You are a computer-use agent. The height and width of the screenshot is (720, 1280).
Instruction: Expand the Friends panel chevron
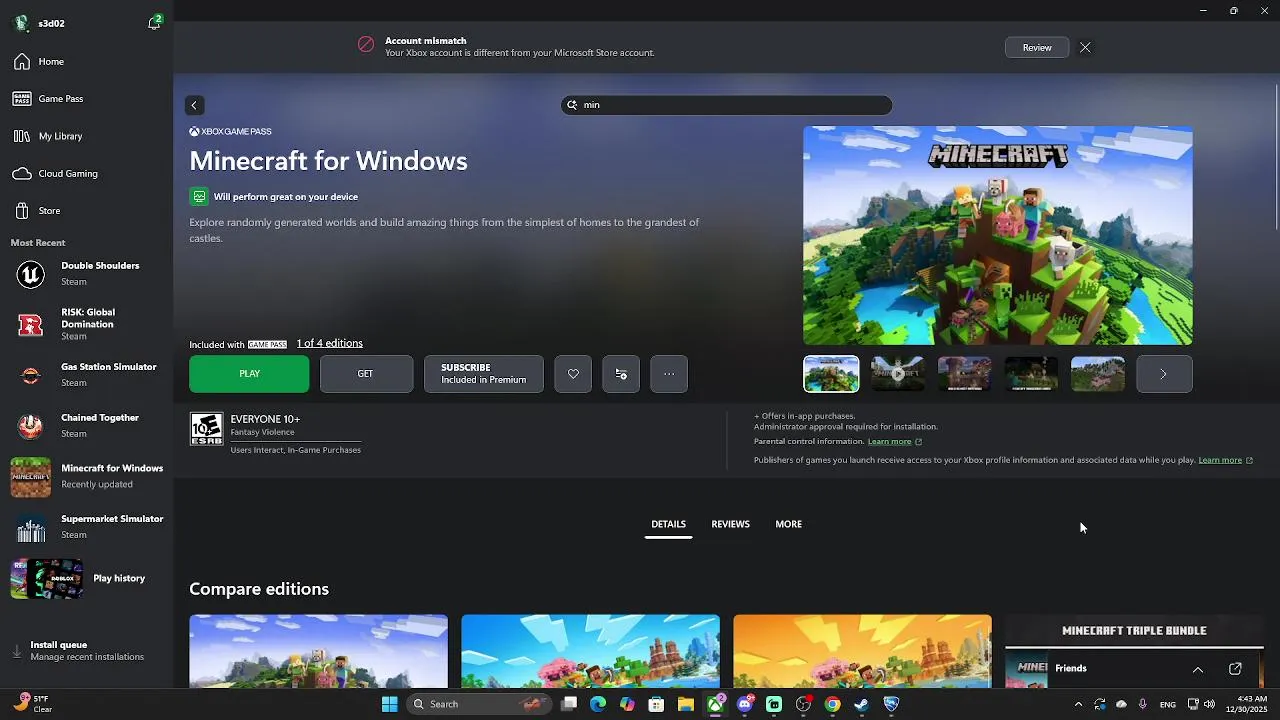(1197, 669)
